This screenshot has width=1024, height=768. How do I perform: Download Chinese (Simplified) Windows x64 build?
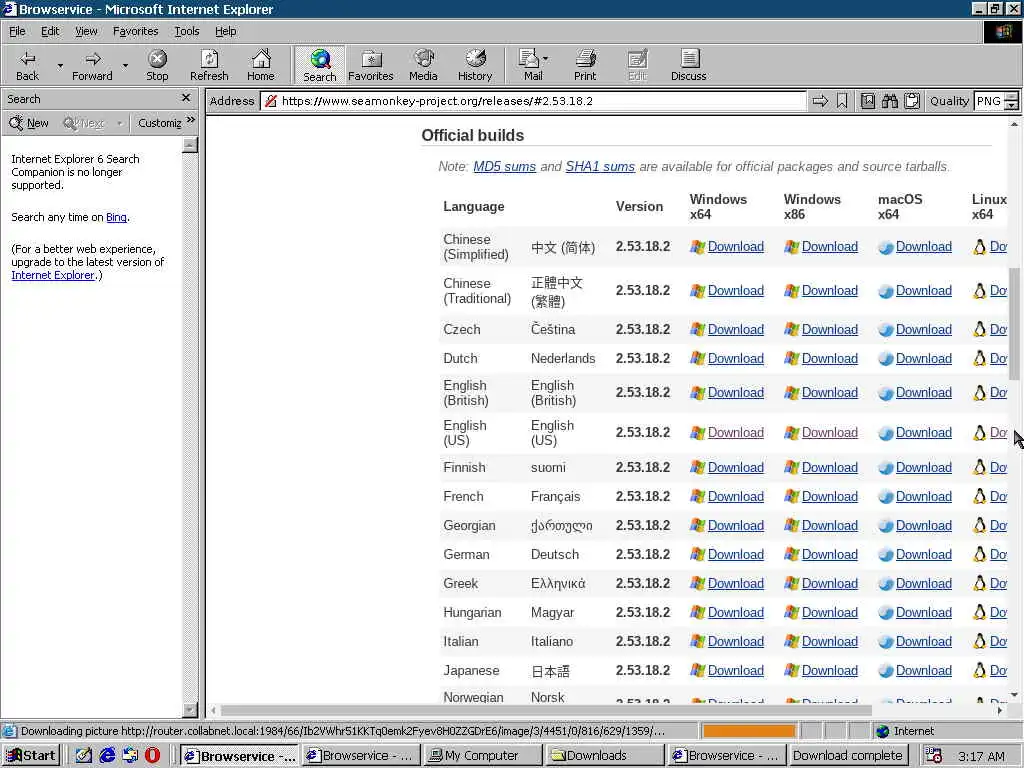coord(735,247)
